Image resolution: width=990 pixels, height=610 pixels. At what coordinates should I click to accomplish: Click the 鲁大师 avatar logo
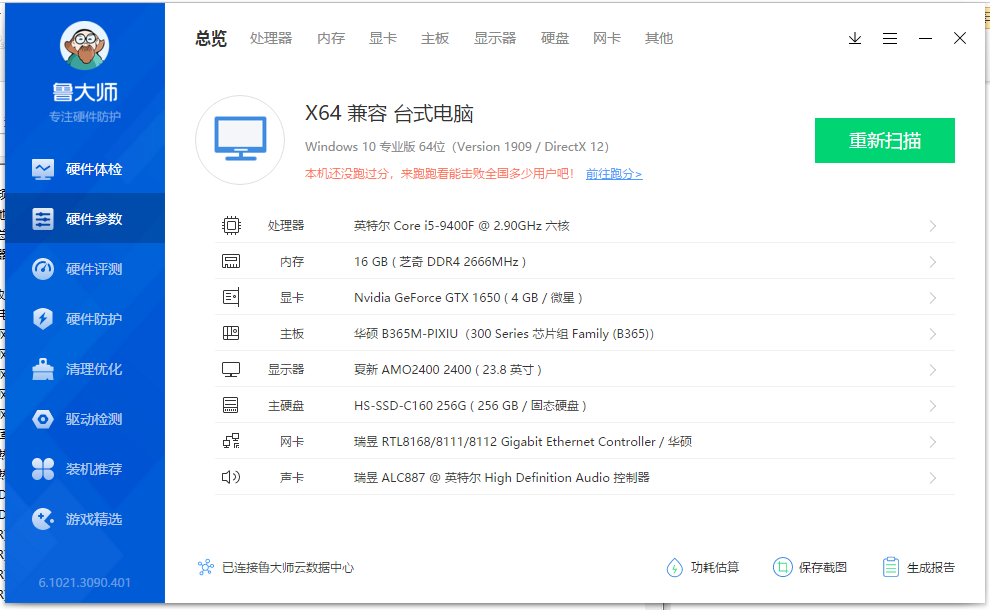[84, 48]
